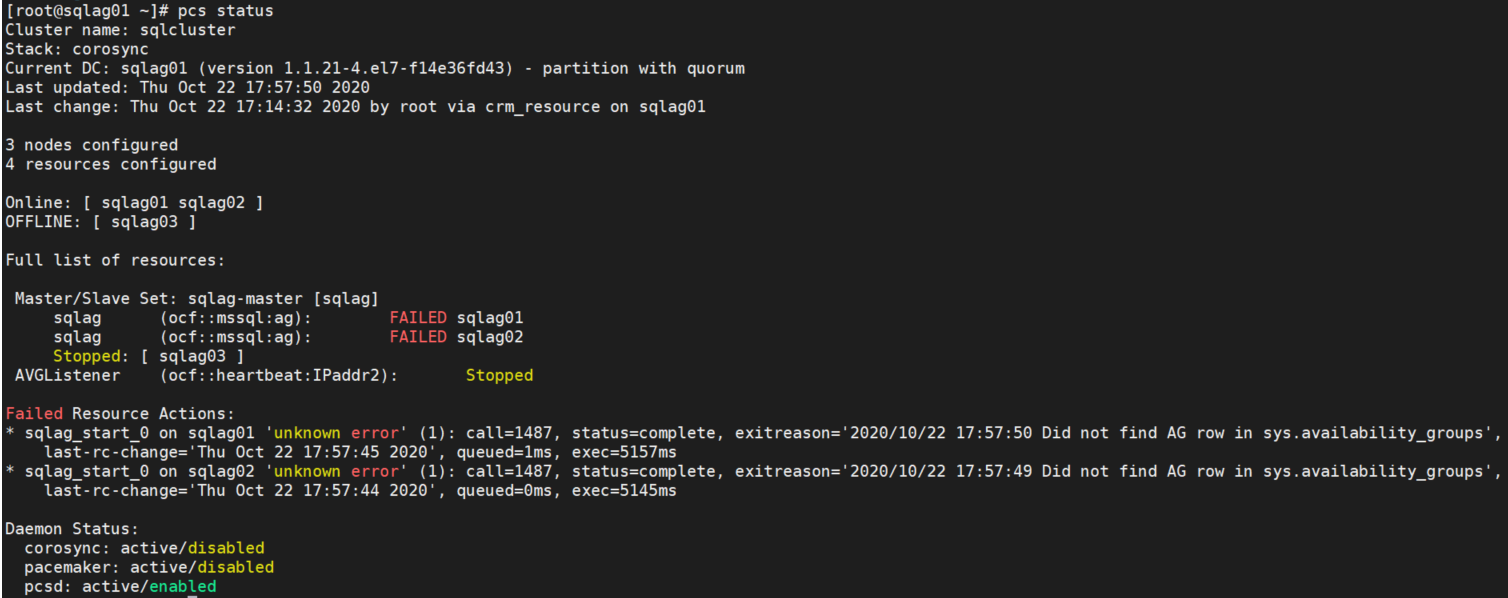This screenshot has width=1508, height=598.
Task: Click the red 'Failed' Resource Actions heading
Action: click(34, 414)
